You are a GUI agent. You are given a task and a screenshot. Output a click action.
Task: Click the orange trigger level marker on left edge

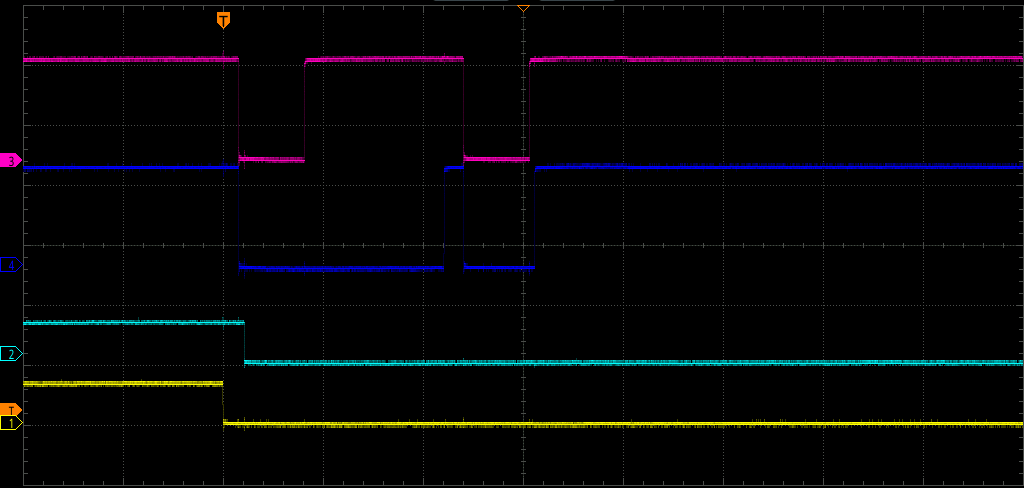[x=12, y=410]
